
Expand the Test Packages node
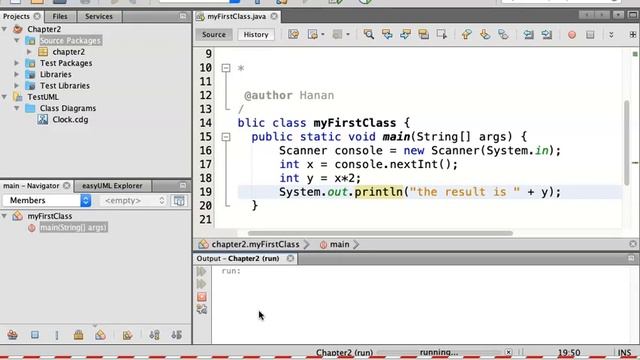tap(17, 63)
